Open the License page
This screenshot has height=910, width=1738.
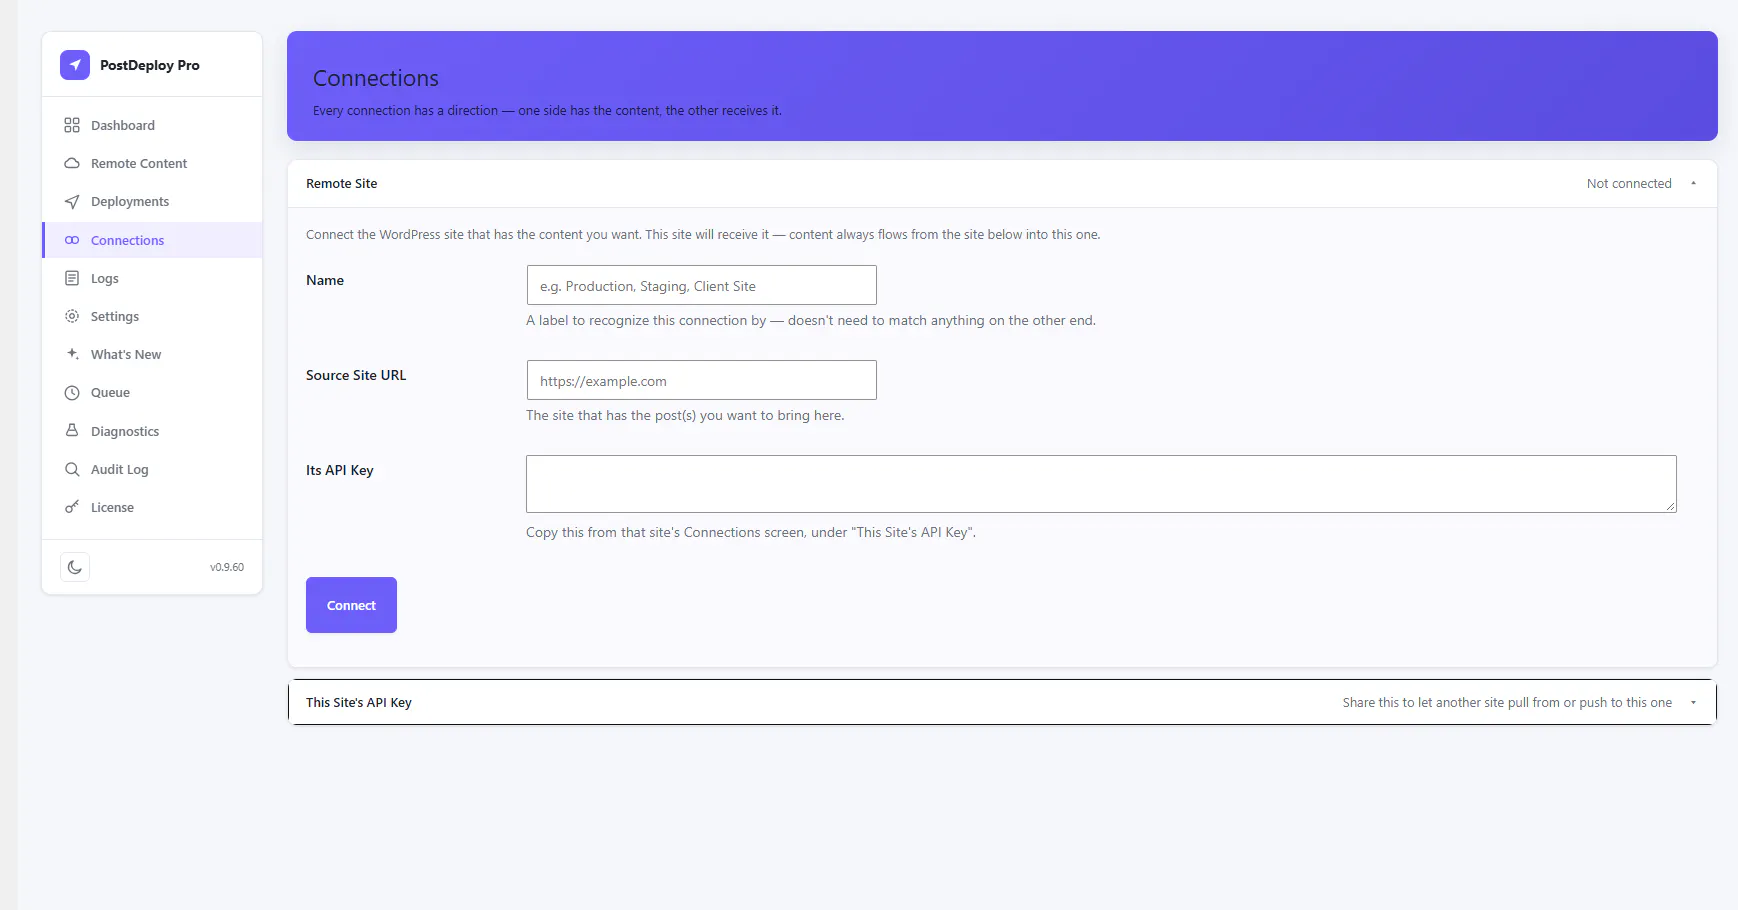(152, 507)
